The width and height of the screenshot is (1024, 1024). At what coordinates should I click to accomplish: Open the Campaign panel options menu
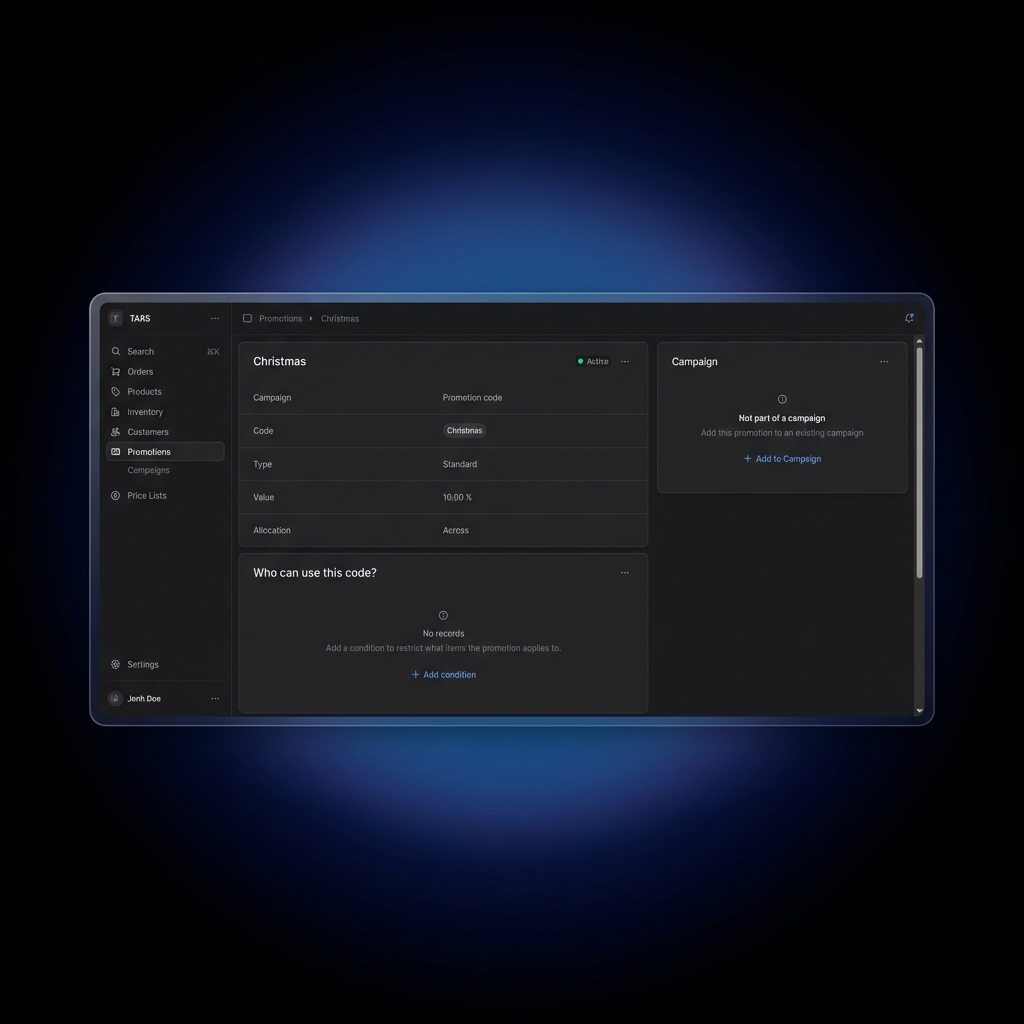click(883, 361)
